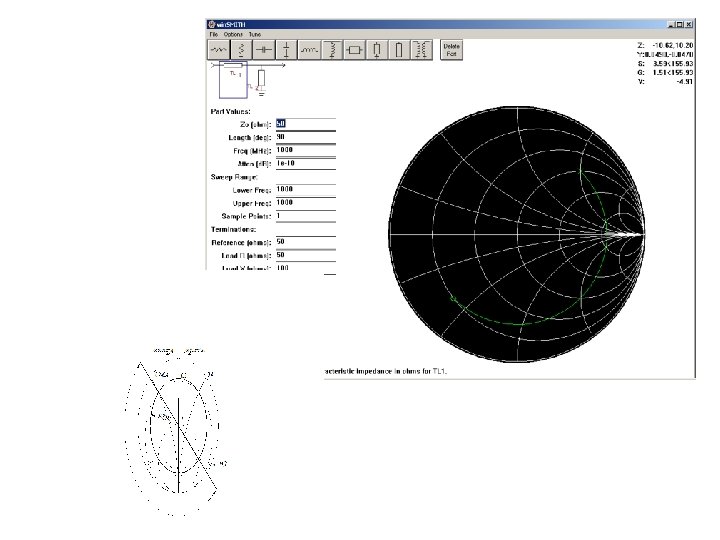The width and height of the screenshot is (720, 540).
Task: Click the Y admittance readout value
Action: click(668, 55)
